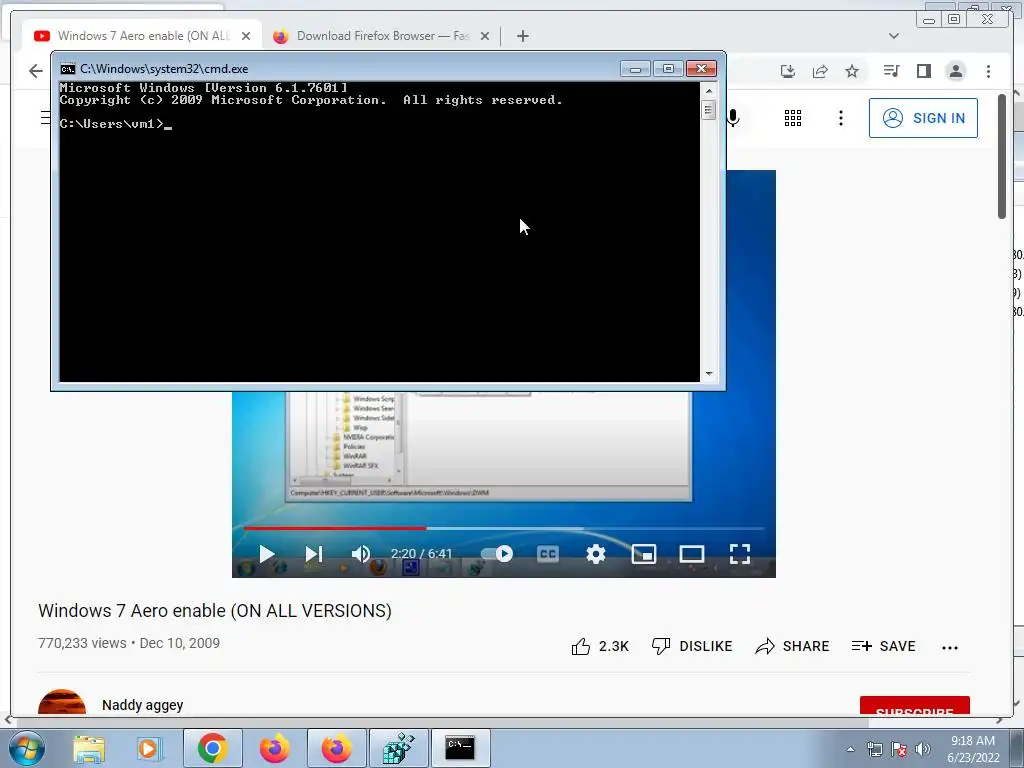
Task: Skip to next video
Action: tap(314, 554)
